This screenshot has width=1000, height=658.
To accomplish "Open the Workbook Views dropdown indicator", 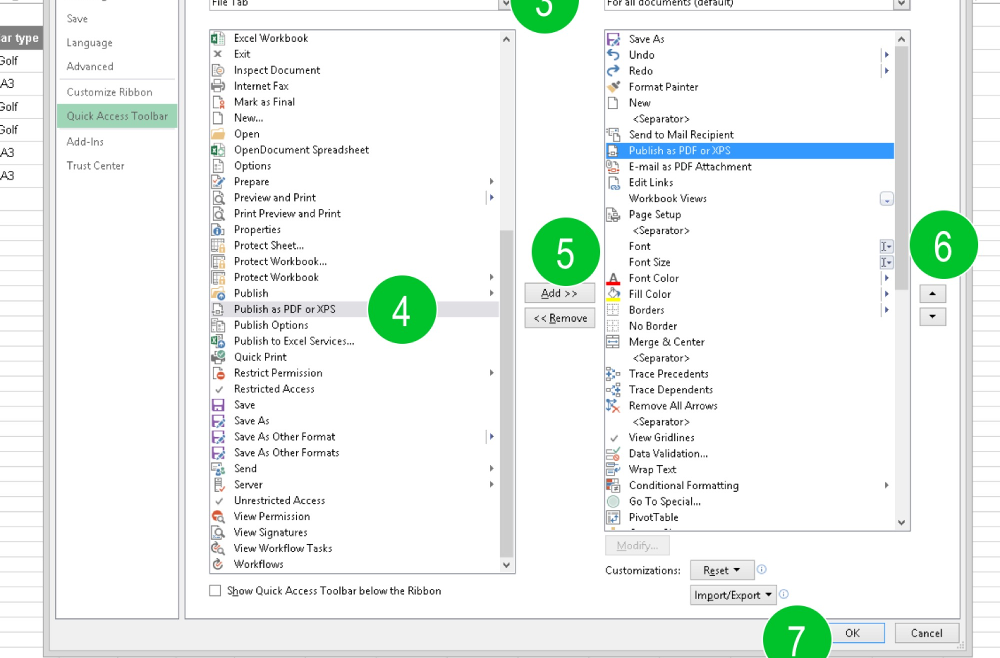I will coord(886,199).
